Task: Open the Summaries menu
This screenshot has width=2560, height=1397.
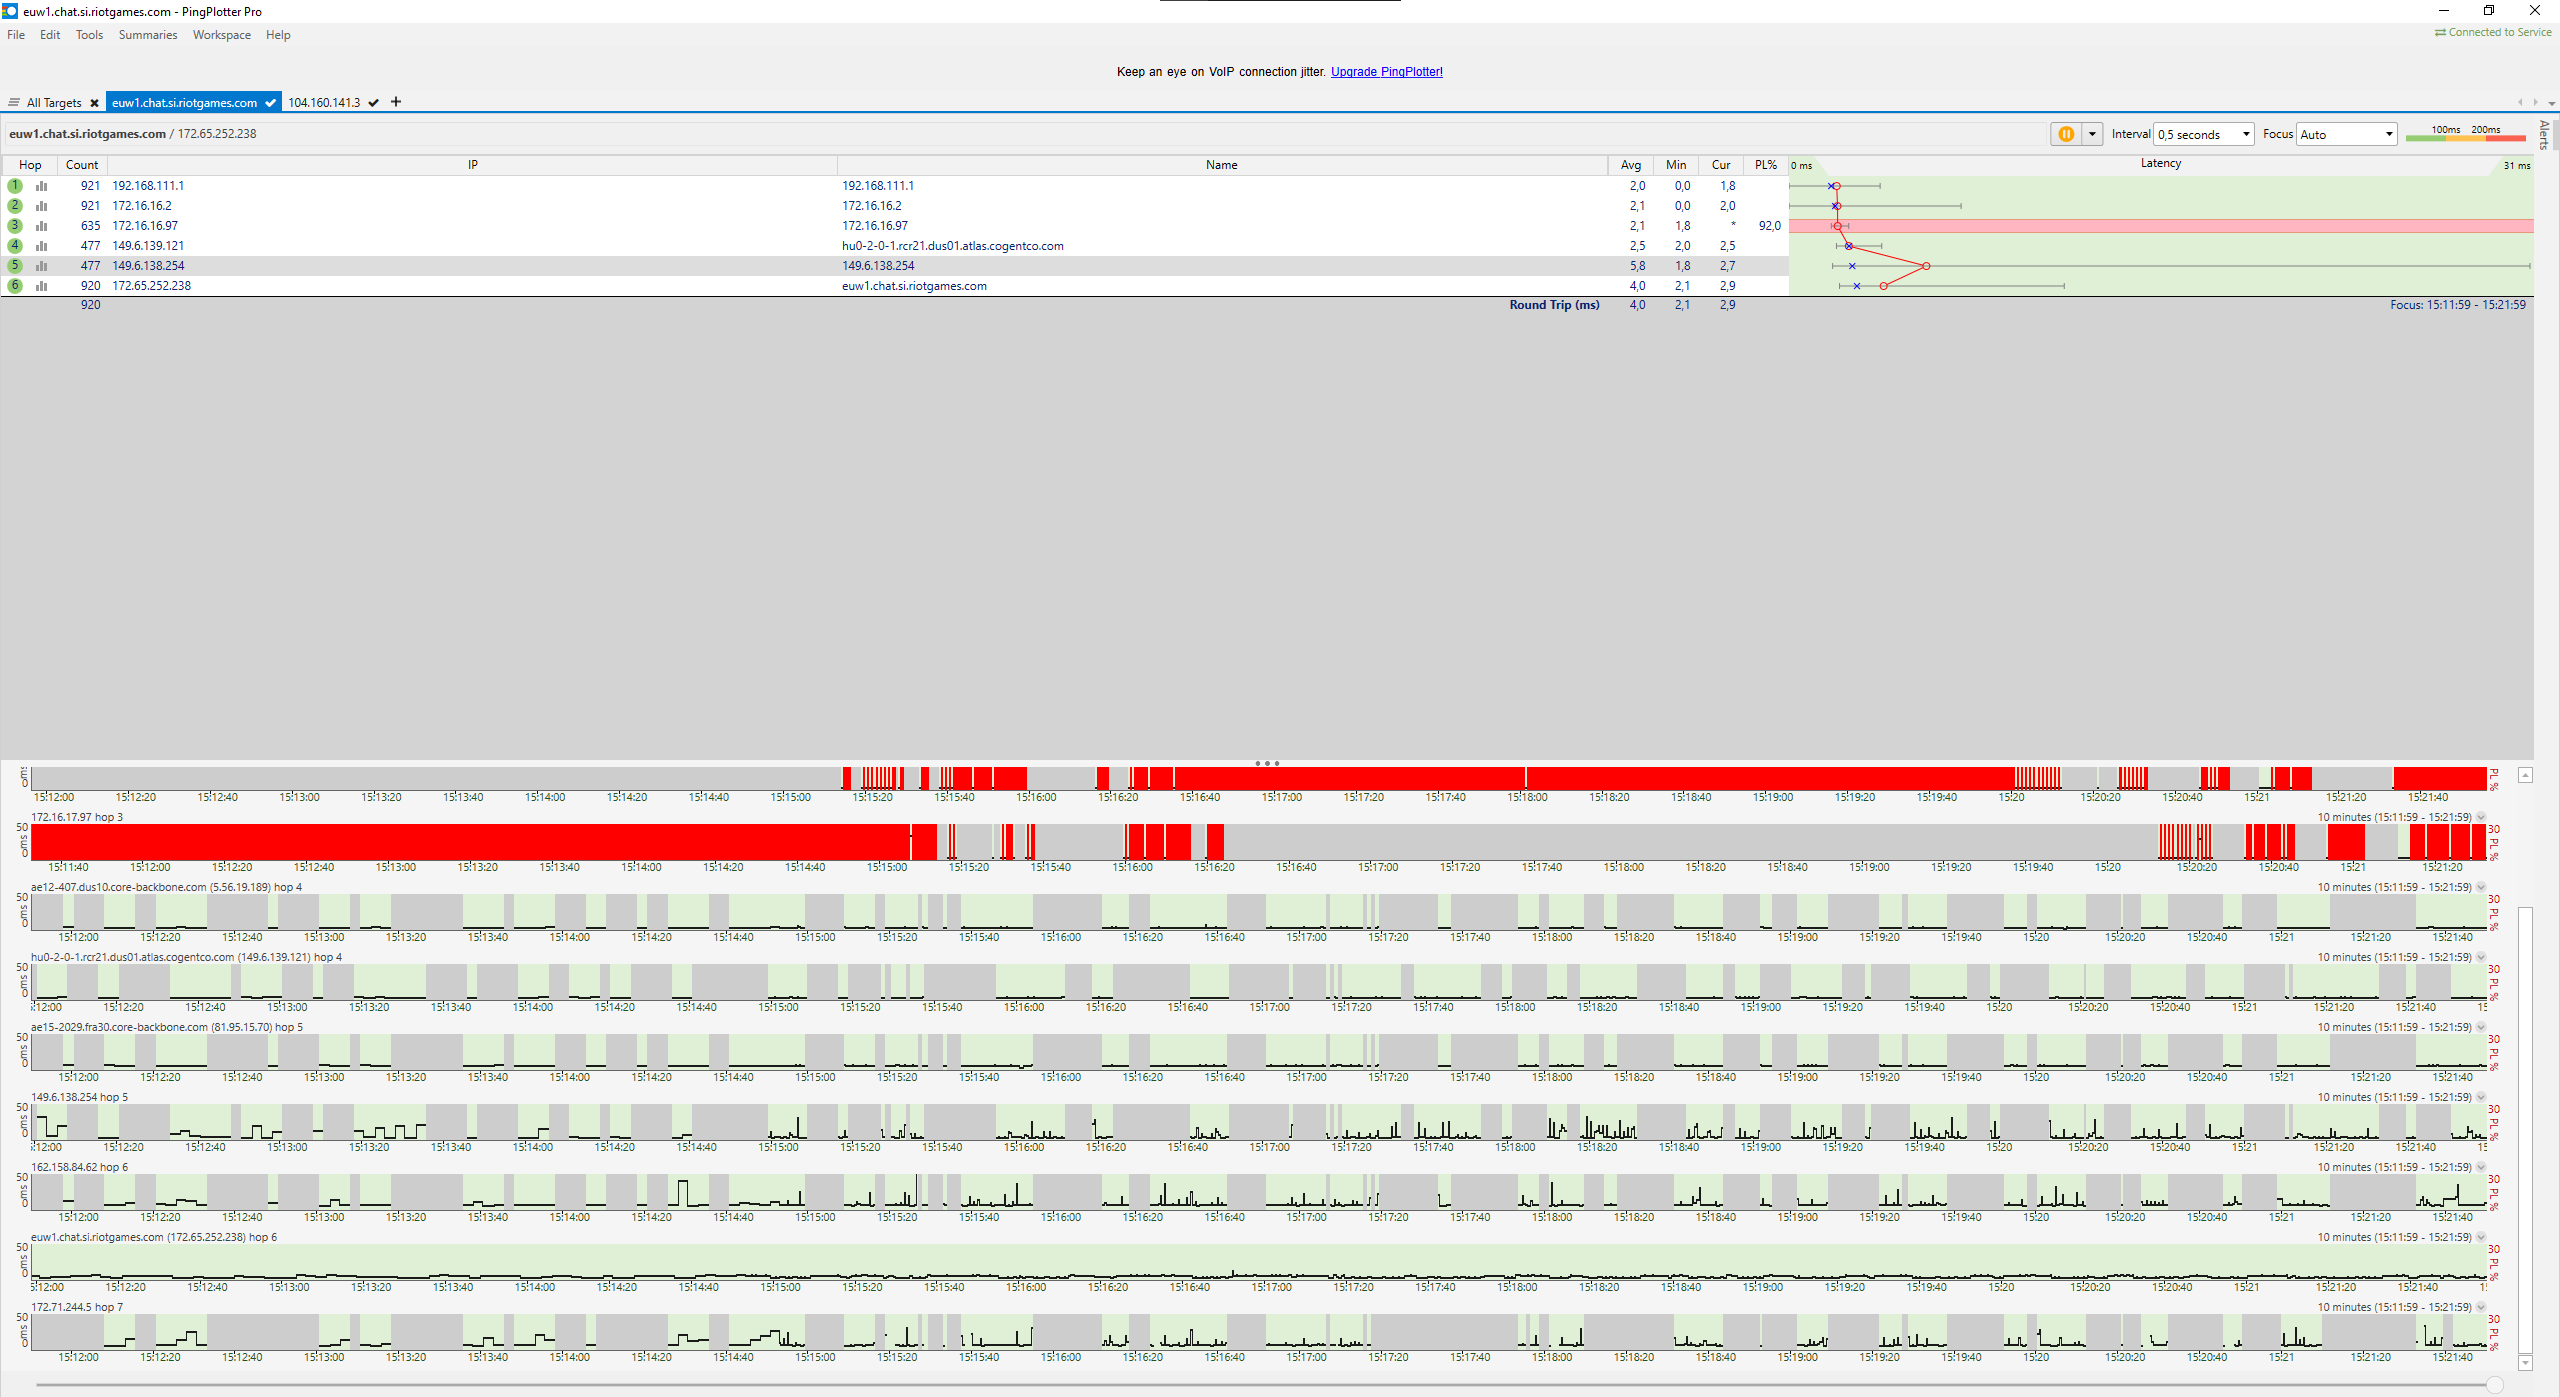Action: (147, 35)
